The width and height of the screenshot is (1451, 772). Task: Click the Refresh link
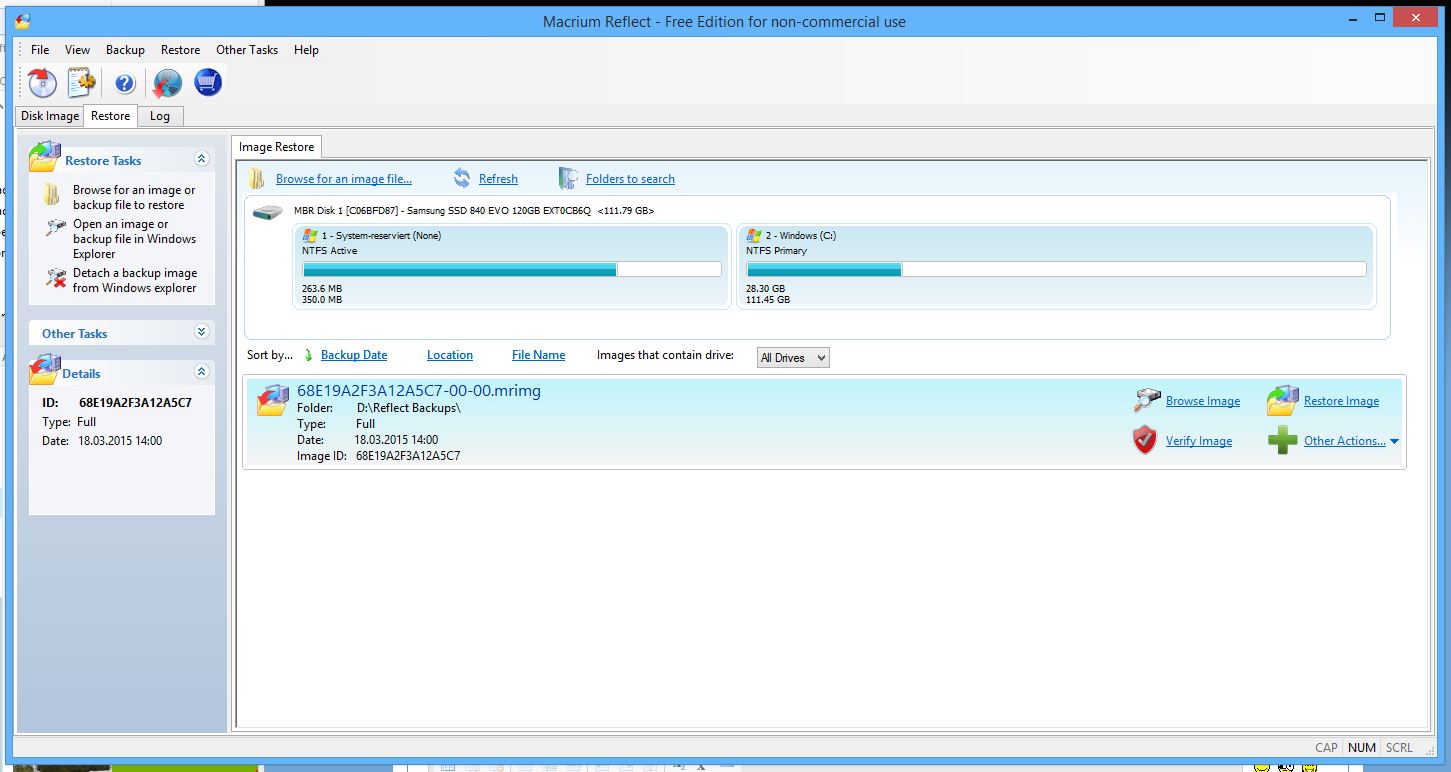(498, 179)
